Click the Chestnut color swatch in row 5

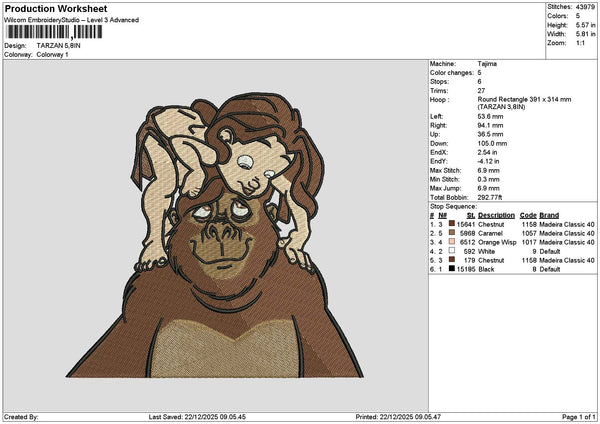tap(452, 260)
